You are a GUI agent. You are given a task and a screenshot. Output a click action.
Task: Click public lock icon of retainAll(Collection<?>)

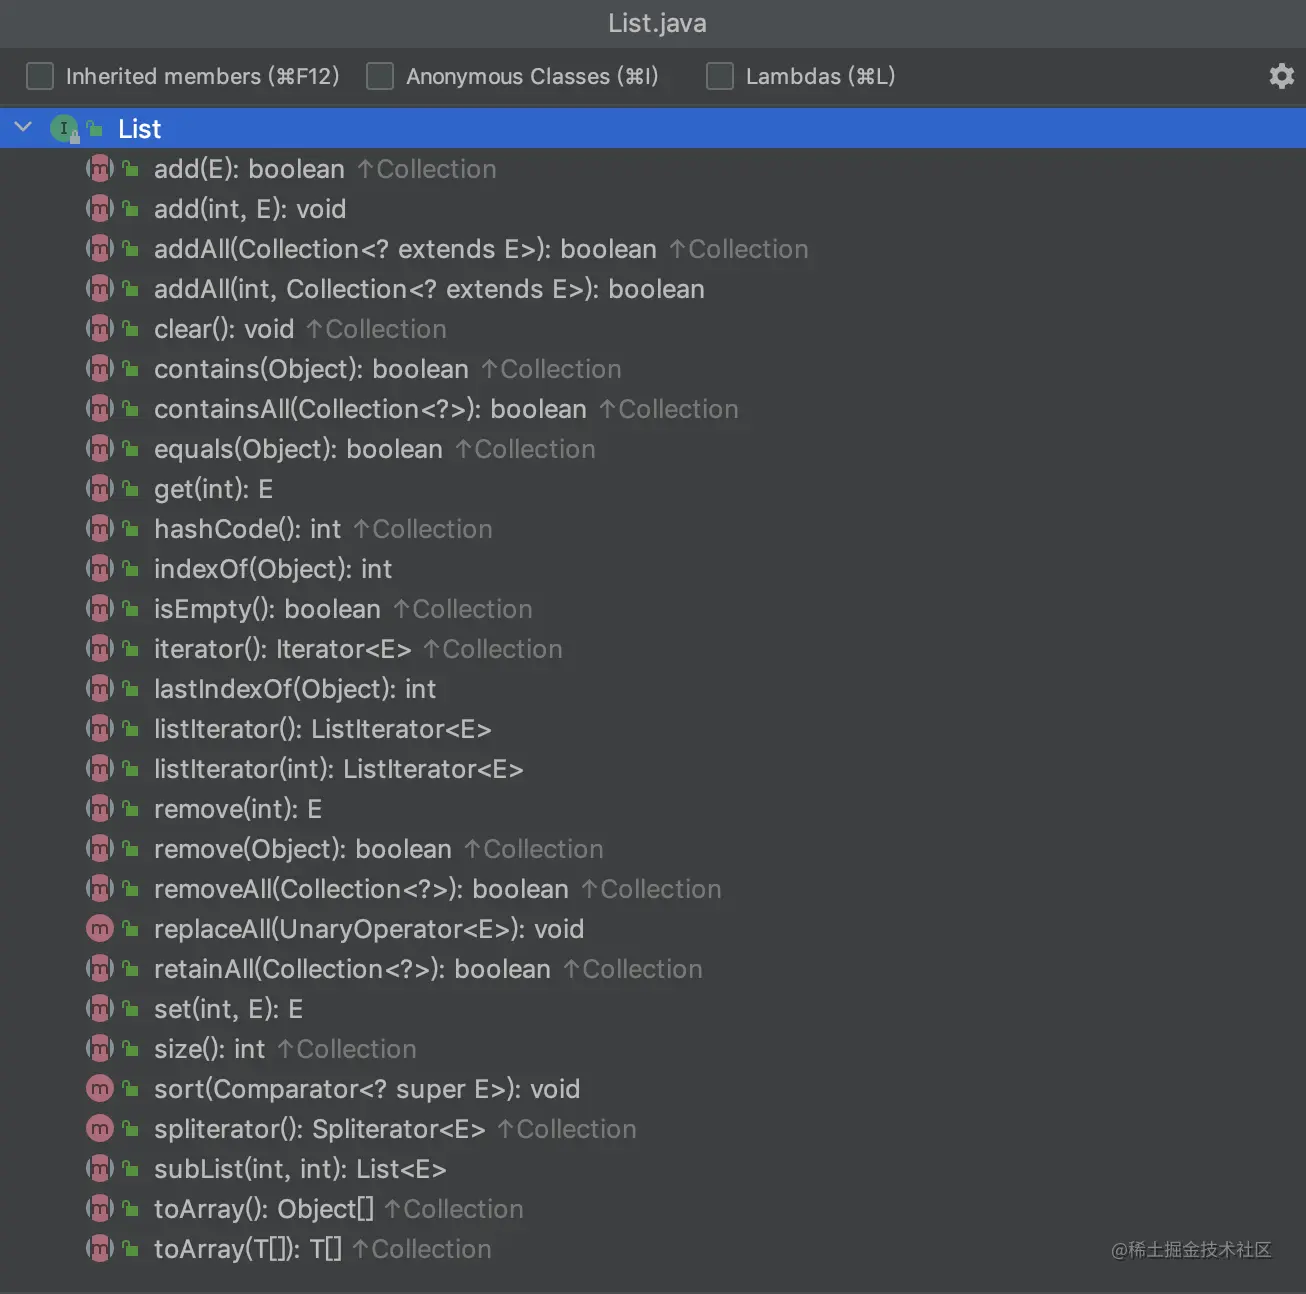coord(130,969)
